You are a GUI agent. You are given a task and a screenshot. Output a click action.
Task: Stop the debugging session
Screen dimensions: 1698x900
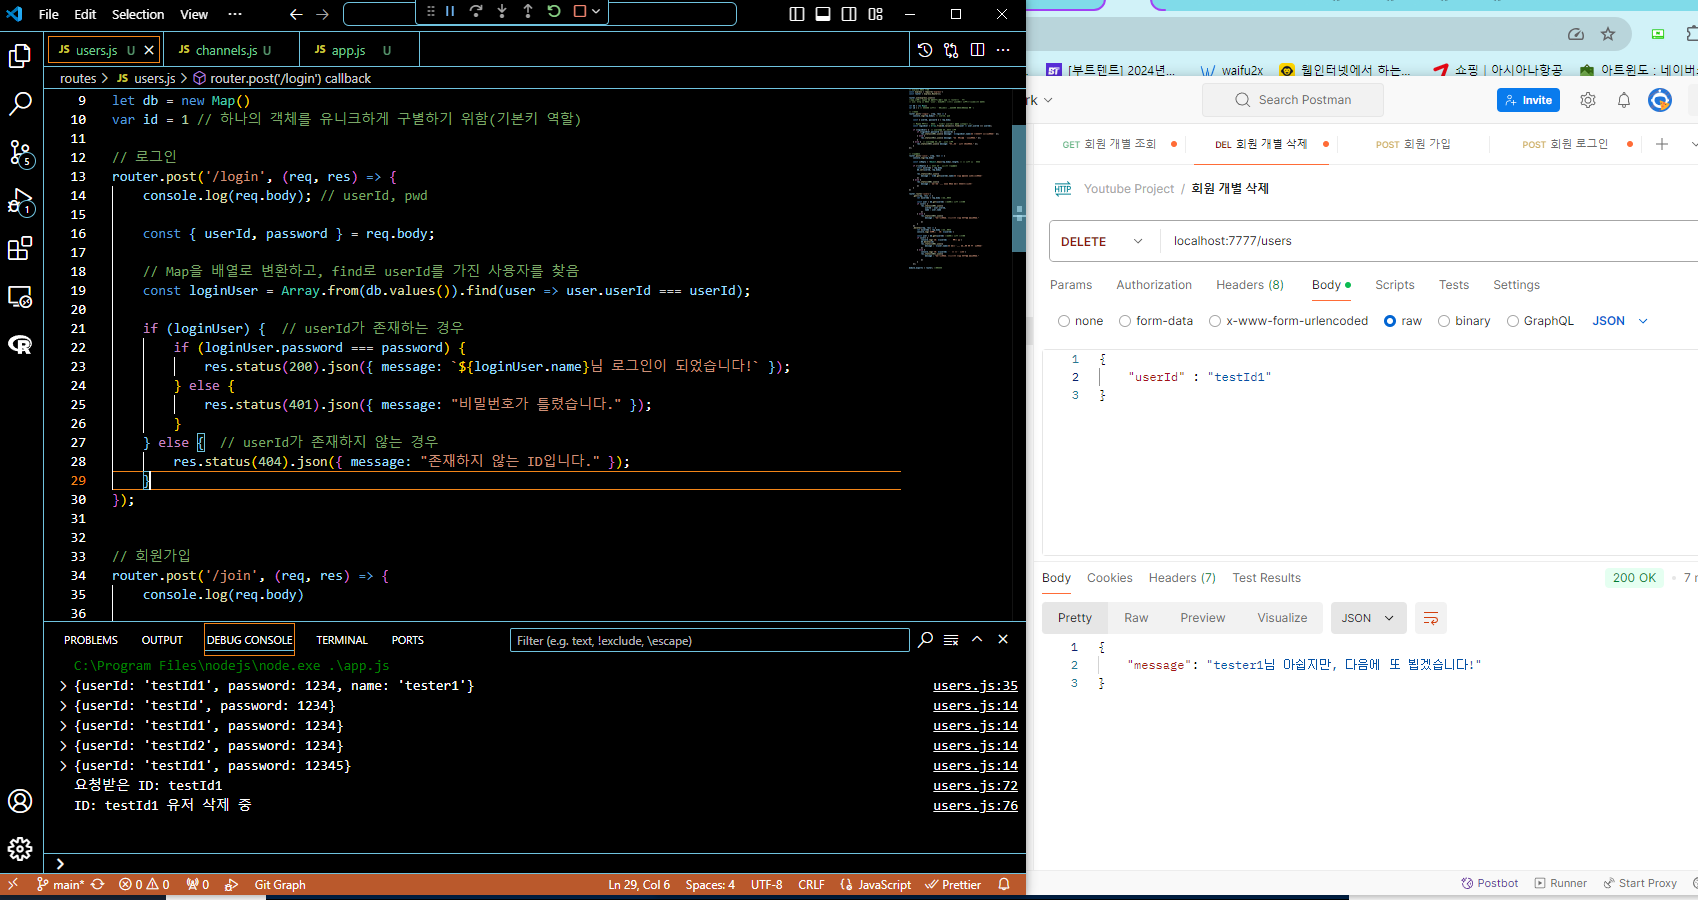coord(580,12)
